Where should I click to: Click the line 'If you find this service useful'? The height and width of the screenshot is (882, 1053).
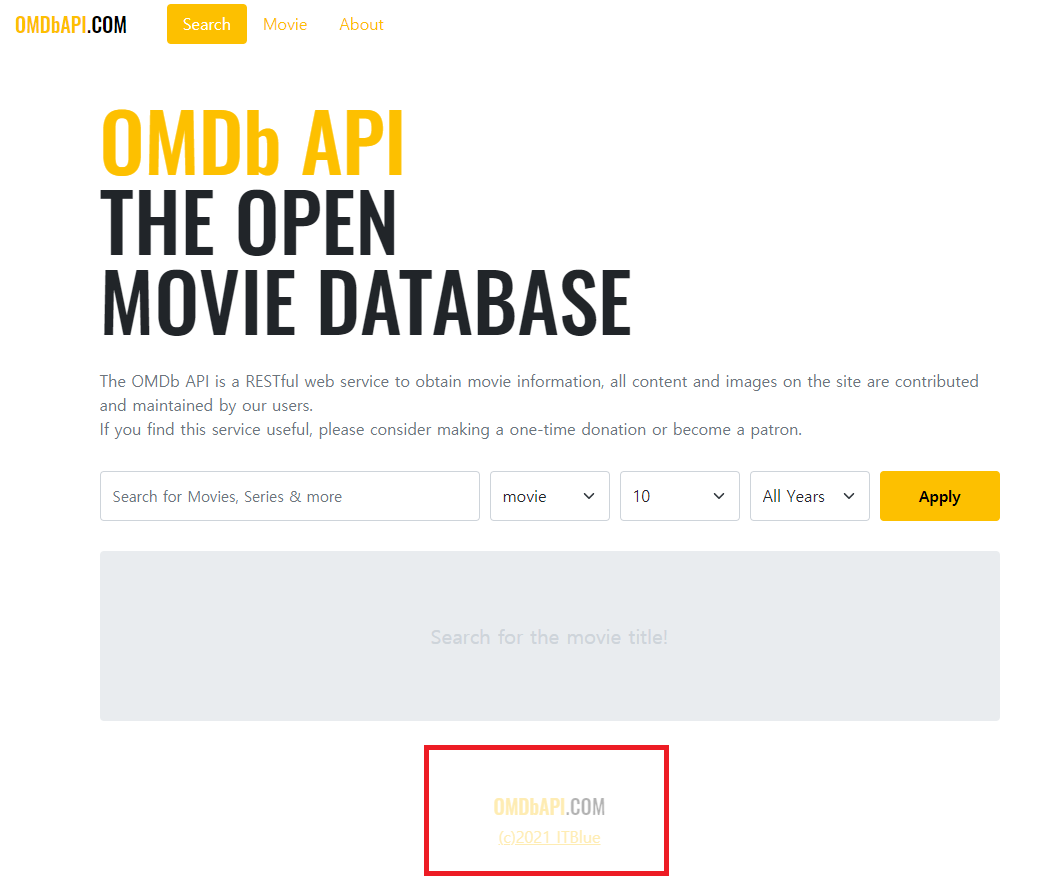click(x=451, y=429)
